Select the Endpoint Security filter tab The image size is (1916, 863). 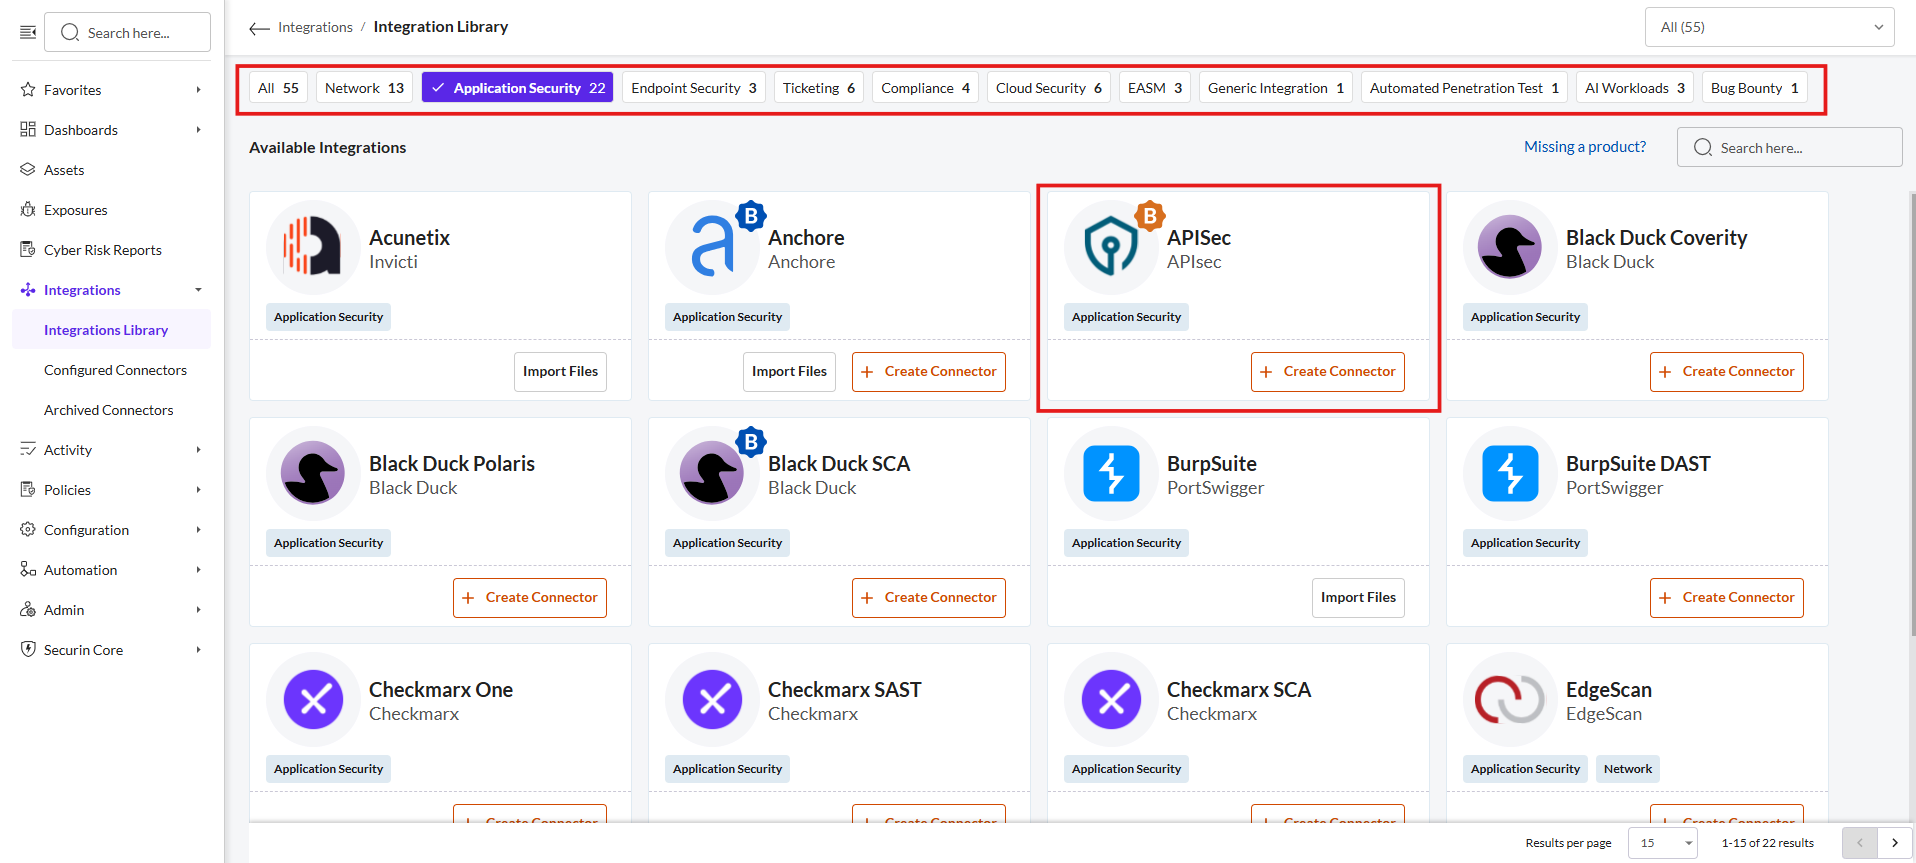point(694,88)
